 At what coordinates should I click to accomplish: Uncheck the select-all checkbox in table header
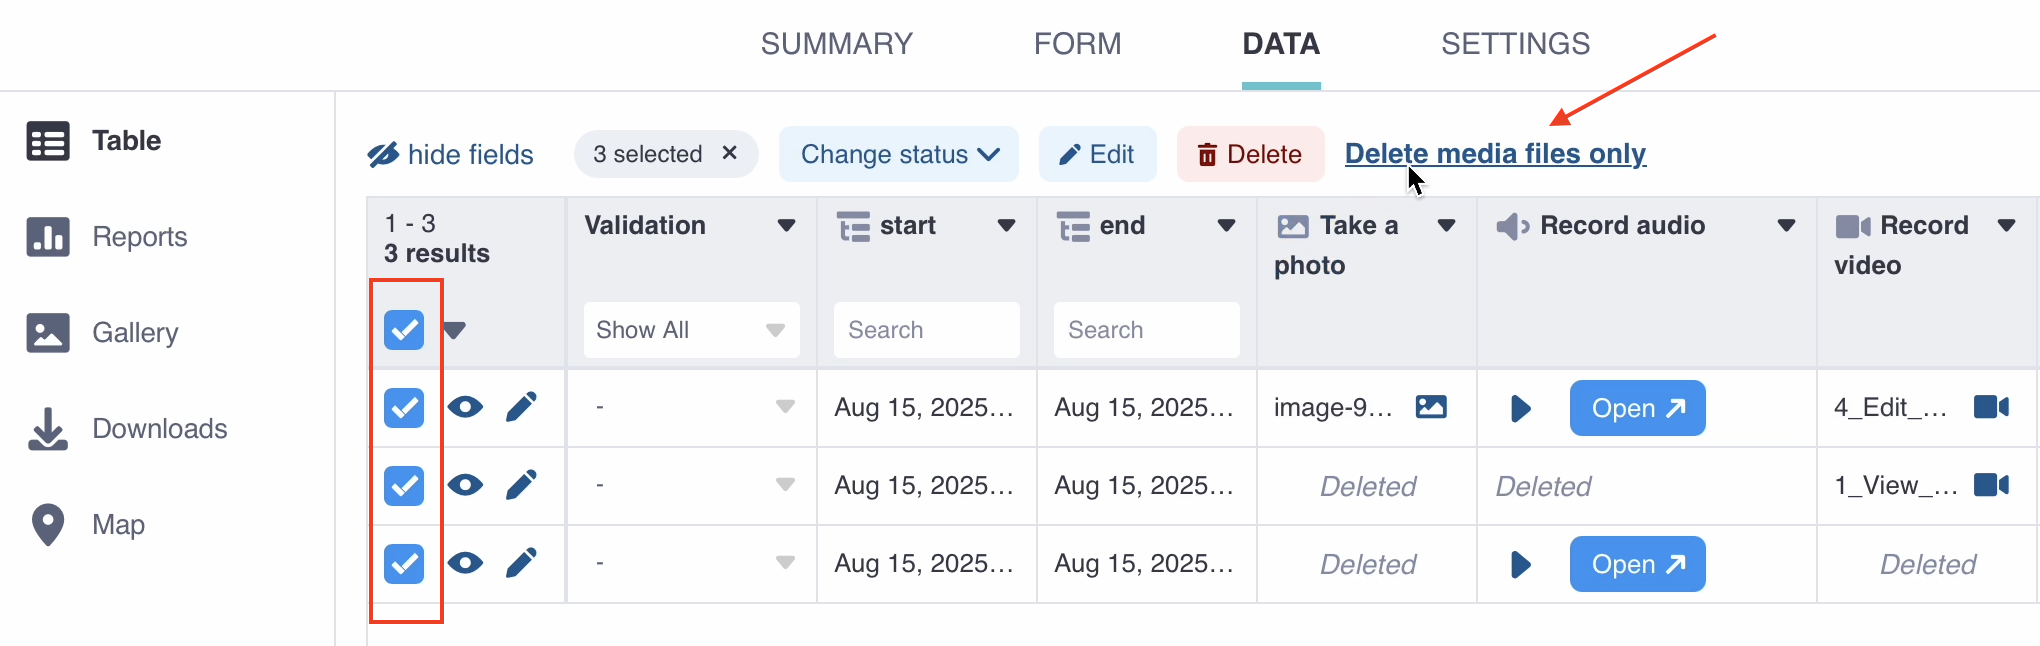[404, 330]
